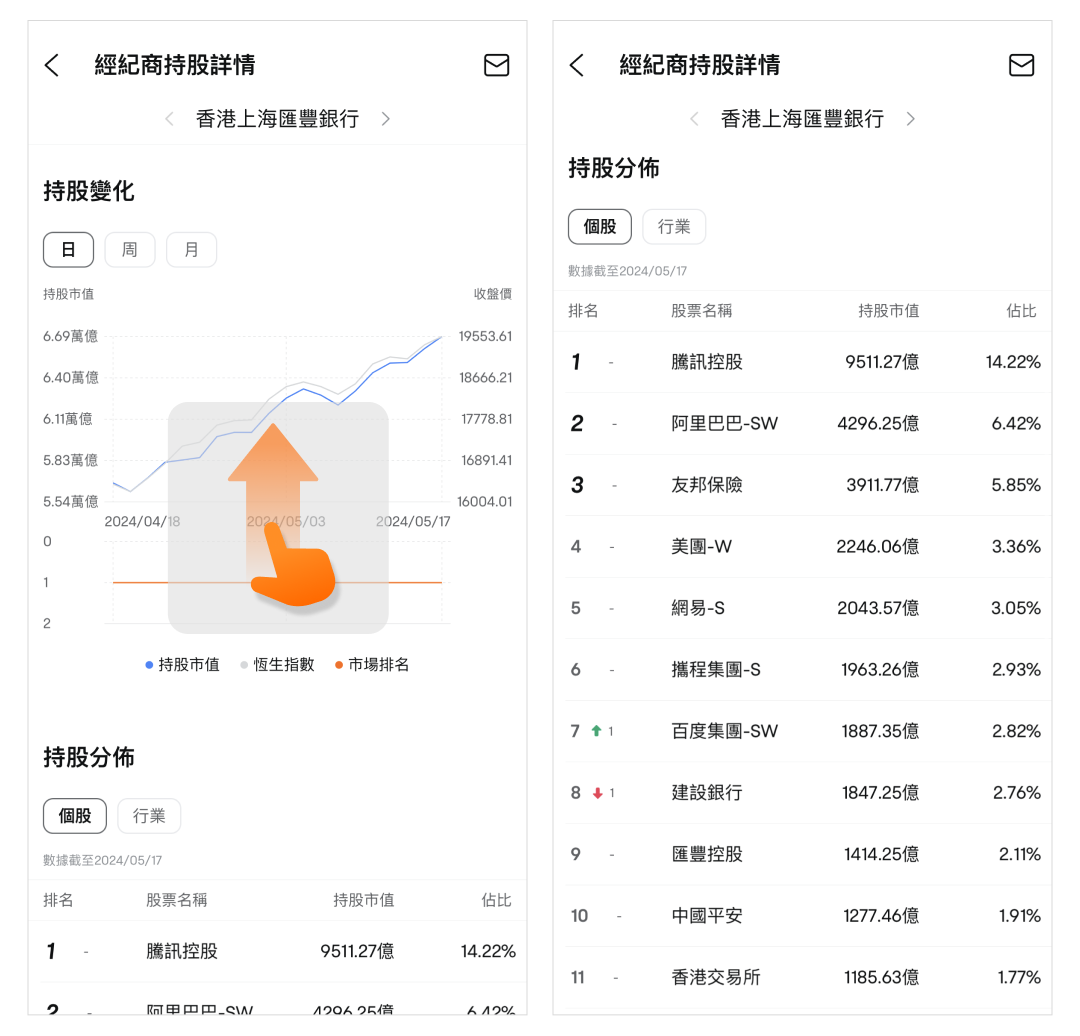Toggle the orange 市場排名 legend item
Image resolution: width=1080 pixels, height=1036 pixels.
pos(371,665)
